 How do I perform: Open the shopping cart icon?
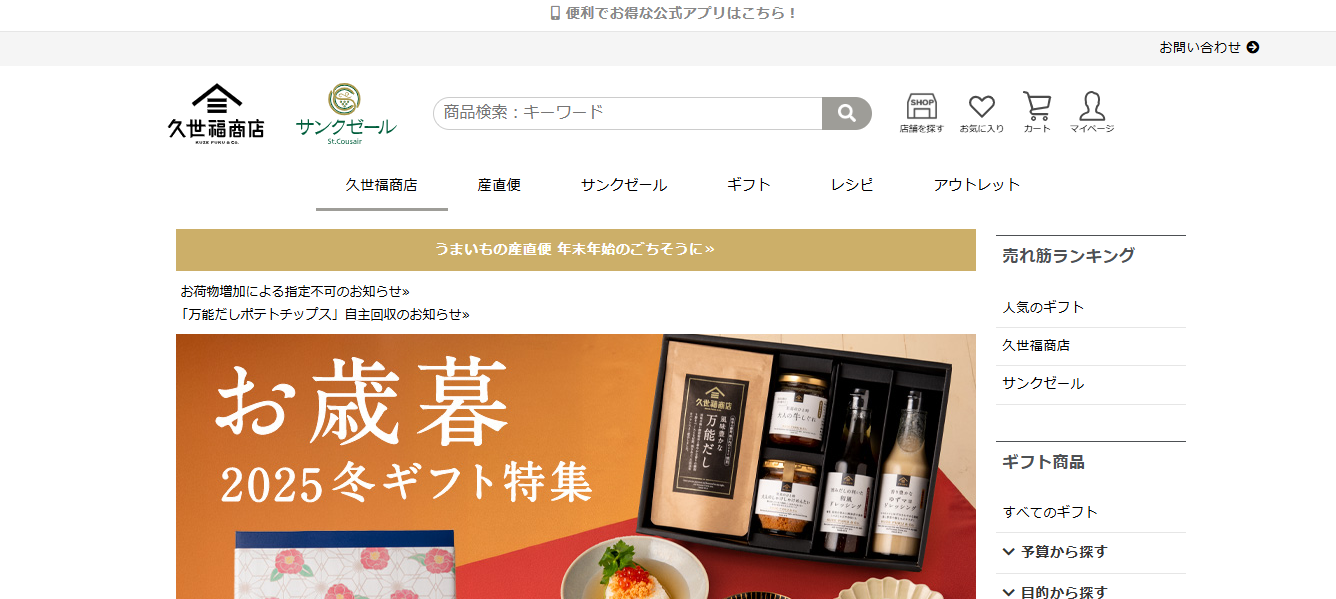[1037, 113]
